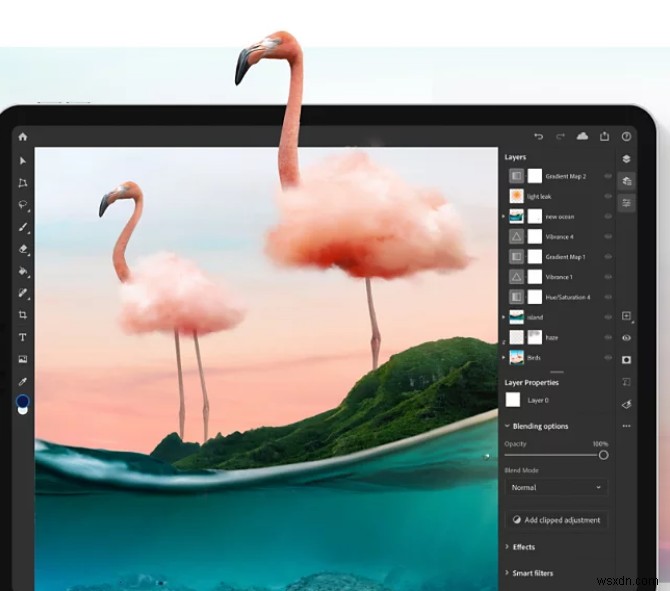Expand the new ocean layer group

(x=504, y=216)
